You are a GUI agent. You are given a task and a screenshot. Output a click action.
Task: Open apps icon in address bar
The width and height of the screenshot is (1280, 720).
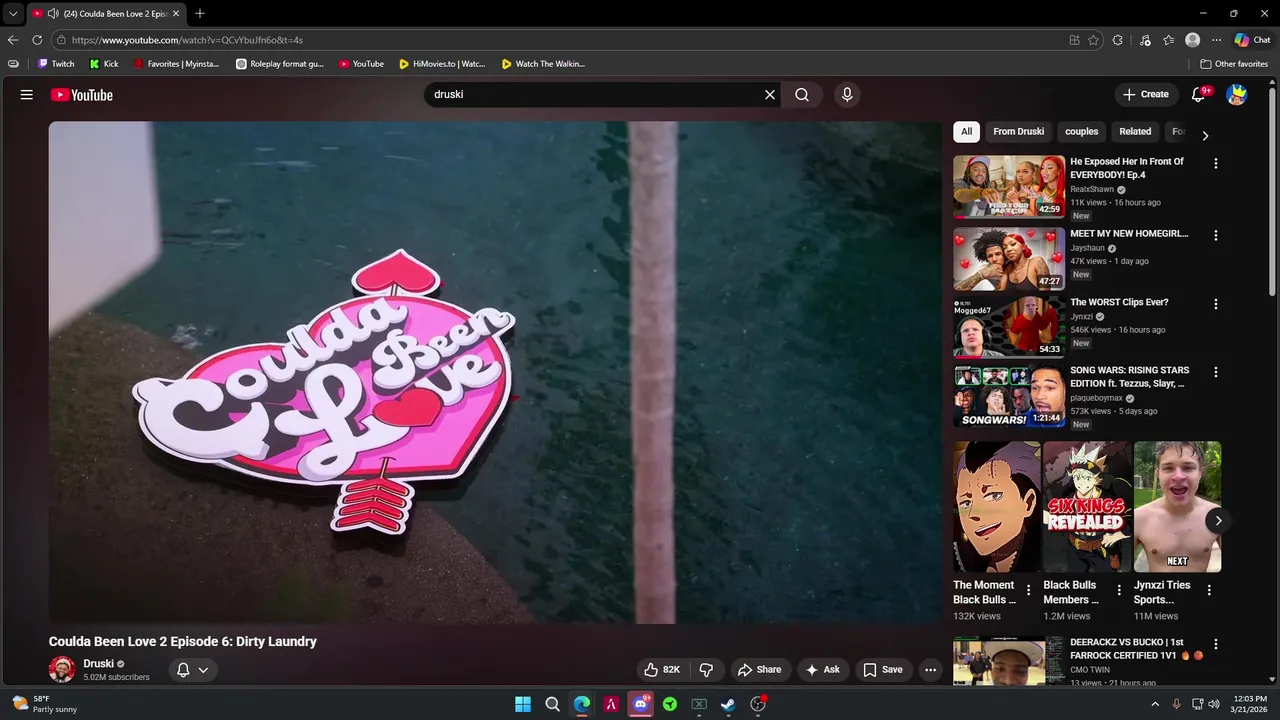click(1075, 40)
